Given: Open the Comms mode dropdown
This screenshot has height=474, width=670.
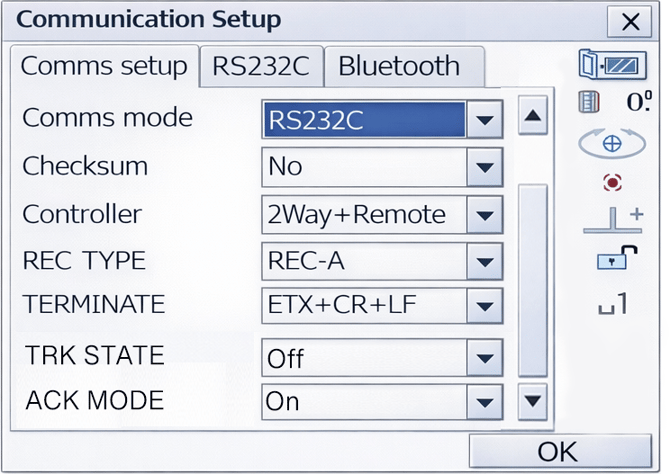Looking at the screenshot, I should [485, 121].
